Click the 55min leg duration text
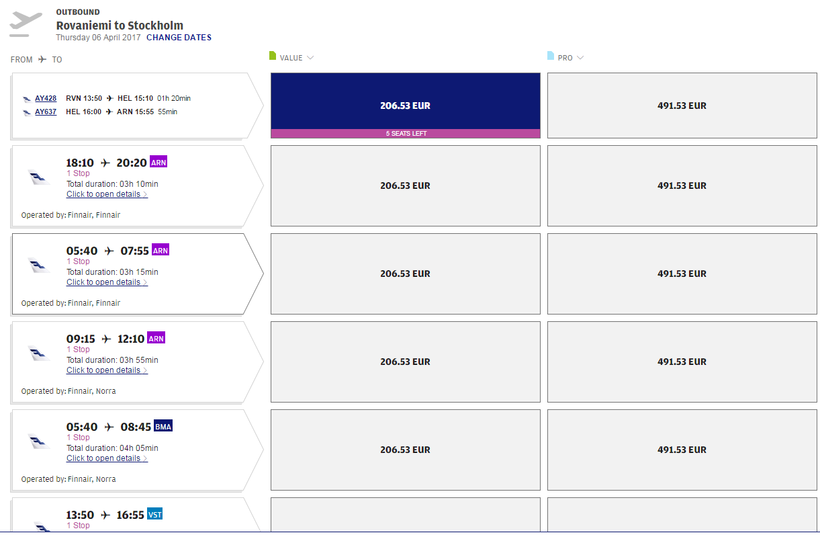The width and height of the screenshot is (820, 541). (167, 112)
